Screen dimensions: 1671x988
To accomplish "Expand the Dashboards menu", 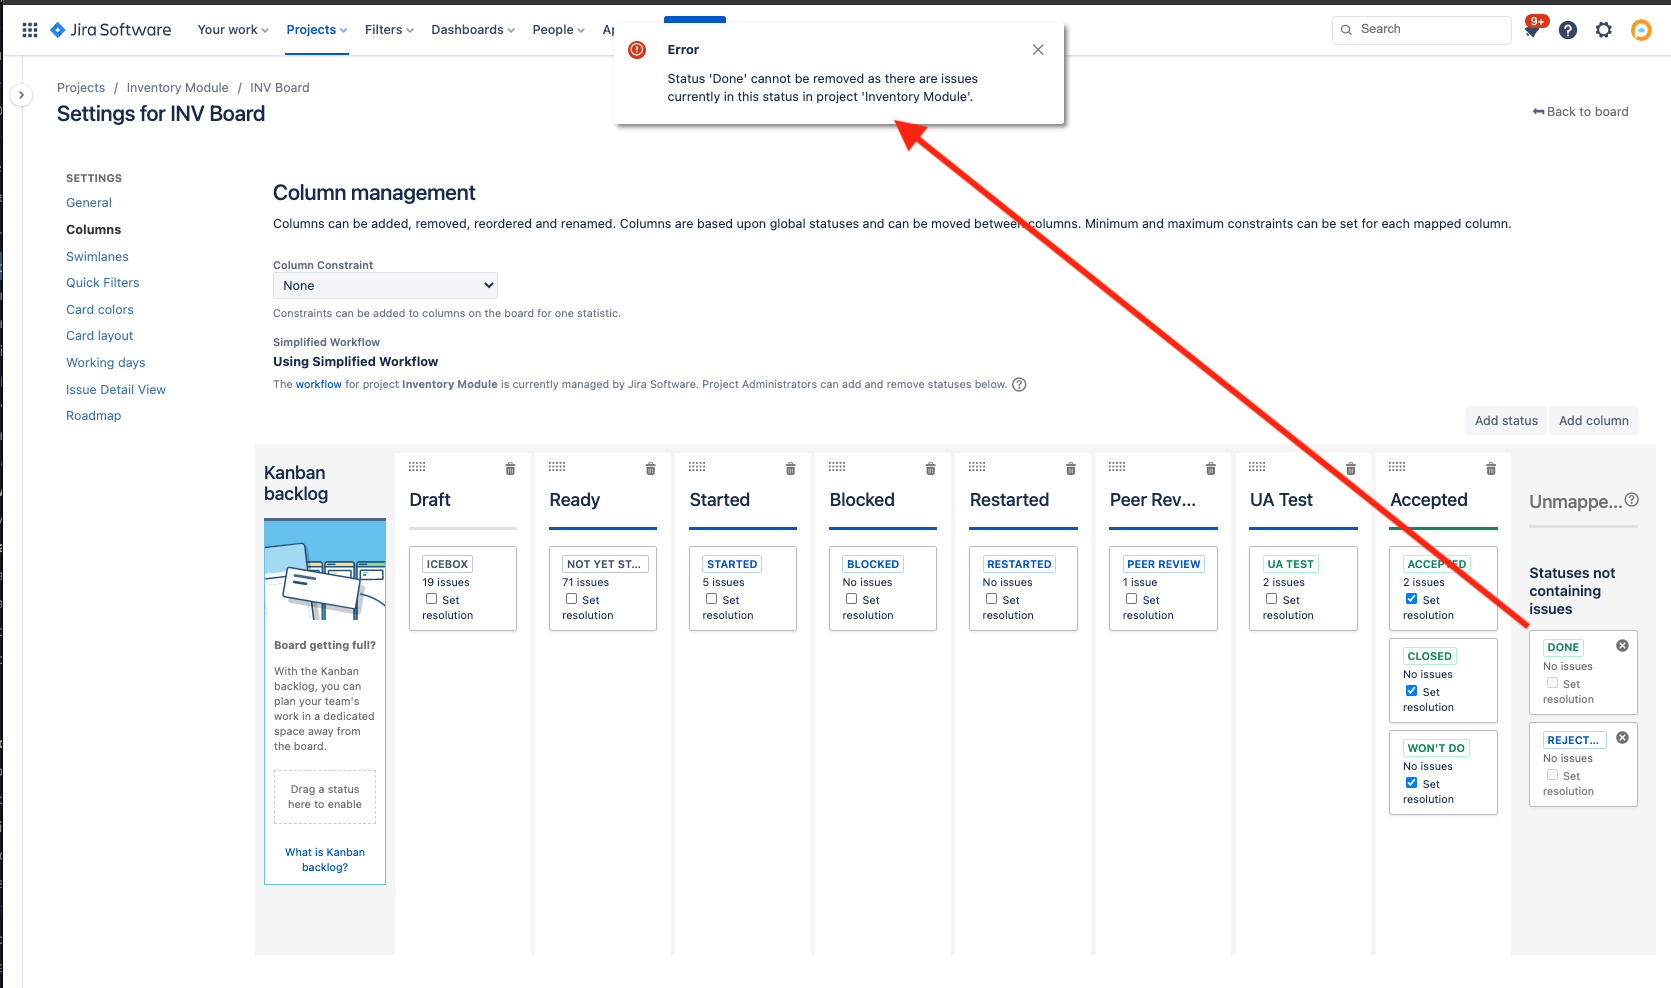I will tap(473, 30).
